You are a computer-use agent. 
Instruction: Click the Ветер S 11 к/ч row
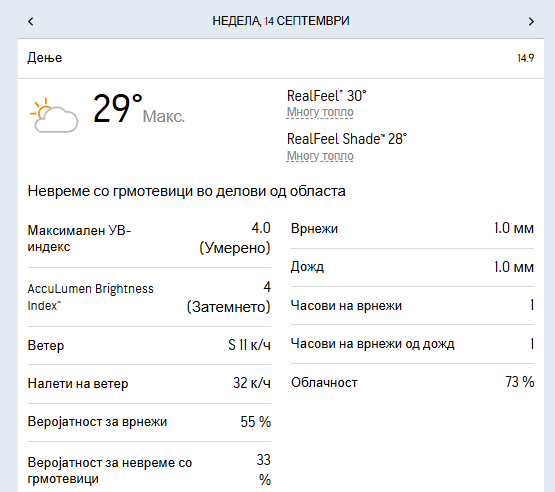149,345
